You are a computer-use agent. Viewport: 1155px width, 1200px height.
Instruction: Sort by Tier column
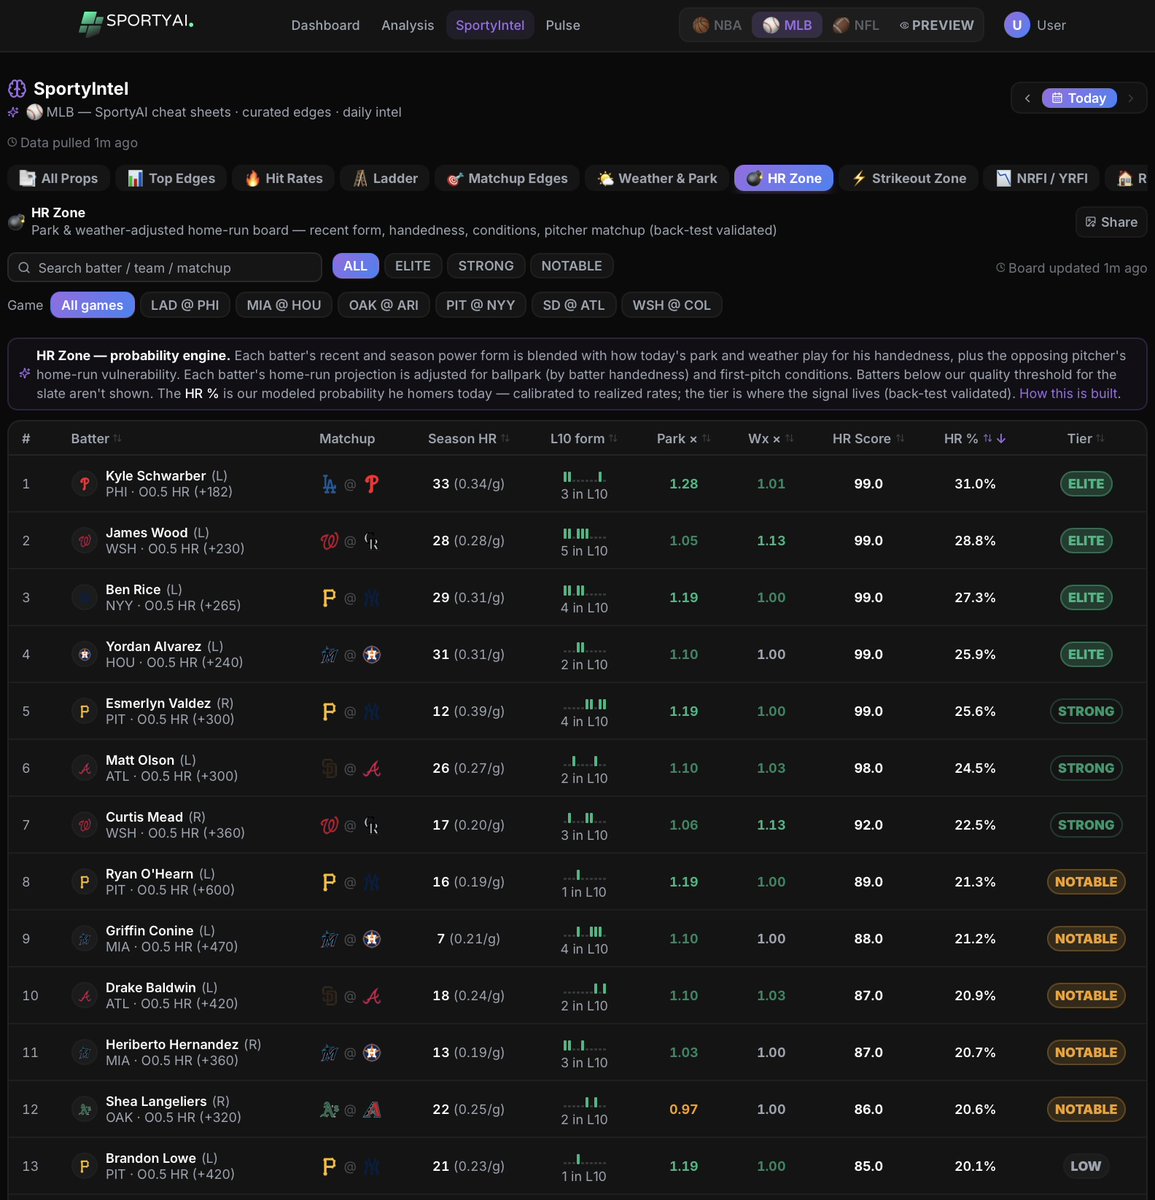click(1086, 439)
